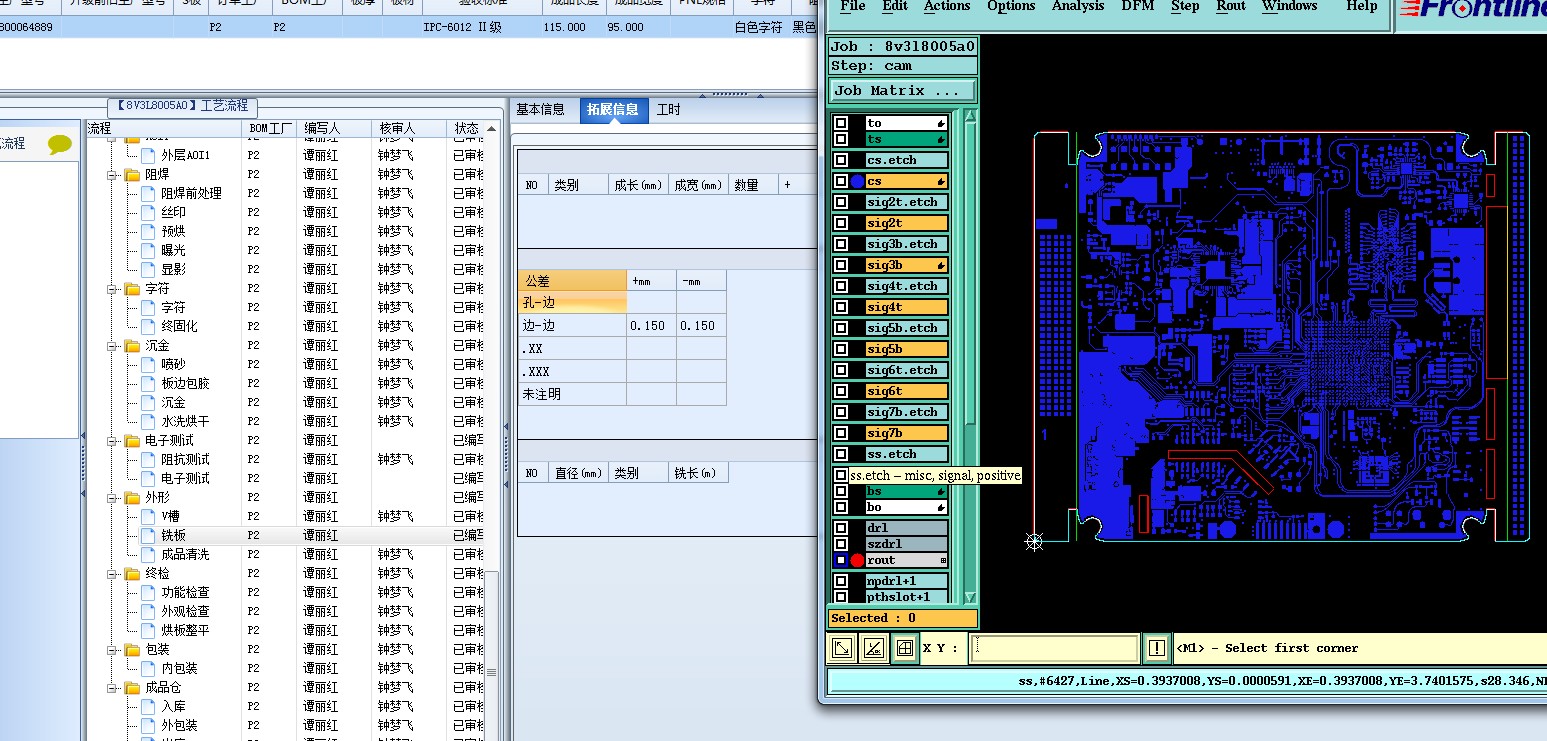The height and width of the screenshot is (741, 1547).
Task: Collapse the 沉金 tree node
Action: click(x=110, y=345)
